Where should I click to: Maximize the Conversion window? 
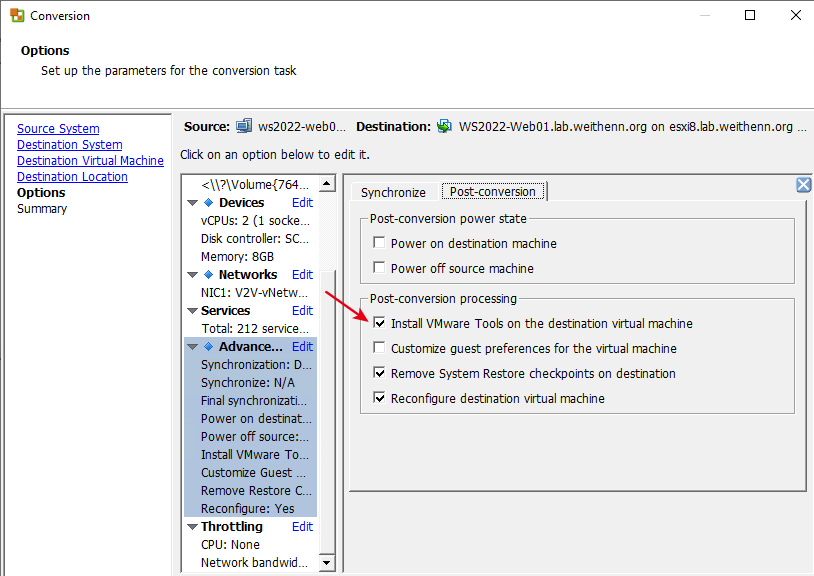pos(750,15)
